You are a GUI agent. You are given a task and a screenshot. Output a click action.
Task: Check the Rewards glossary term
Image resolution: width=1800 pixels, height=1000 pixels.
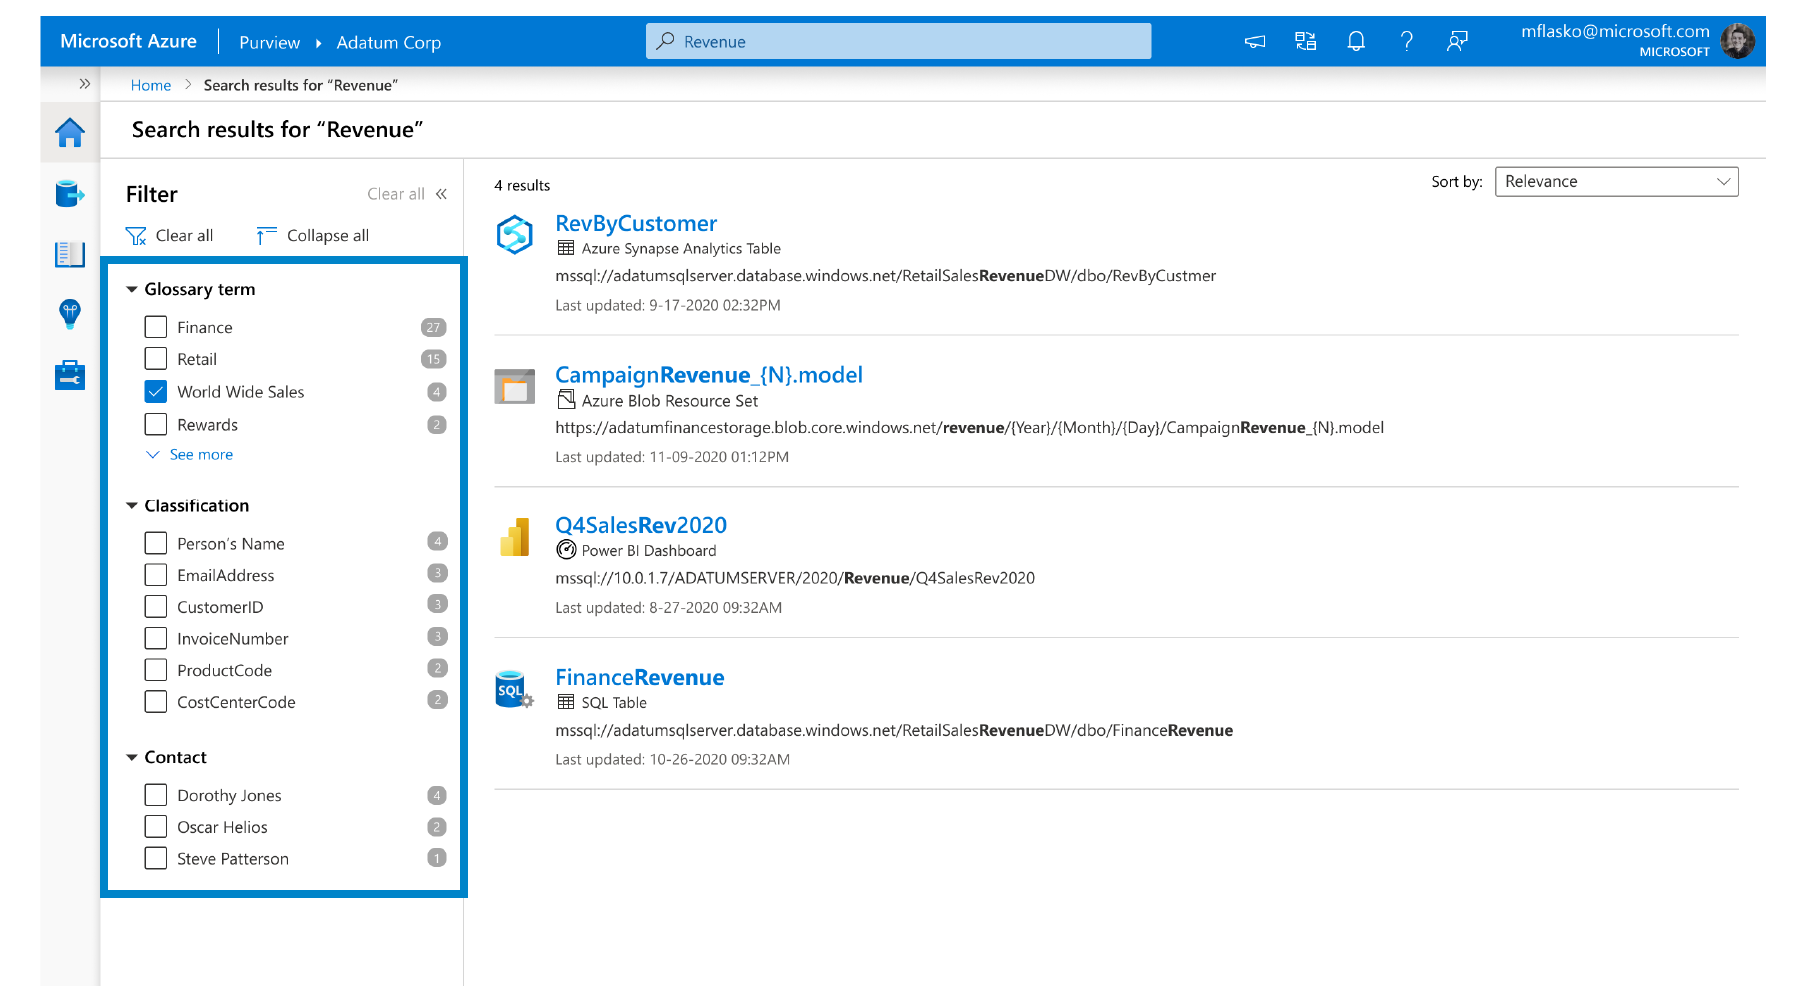(x=156, y=425)
